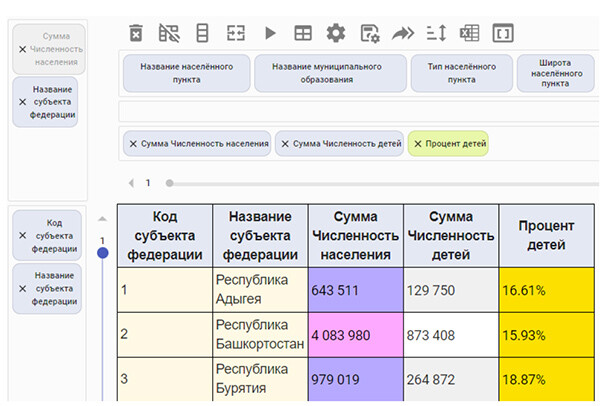Click the crossed-out grid icon
The image size is (600, 406).
pyautogui.click(x=170, y=33)
